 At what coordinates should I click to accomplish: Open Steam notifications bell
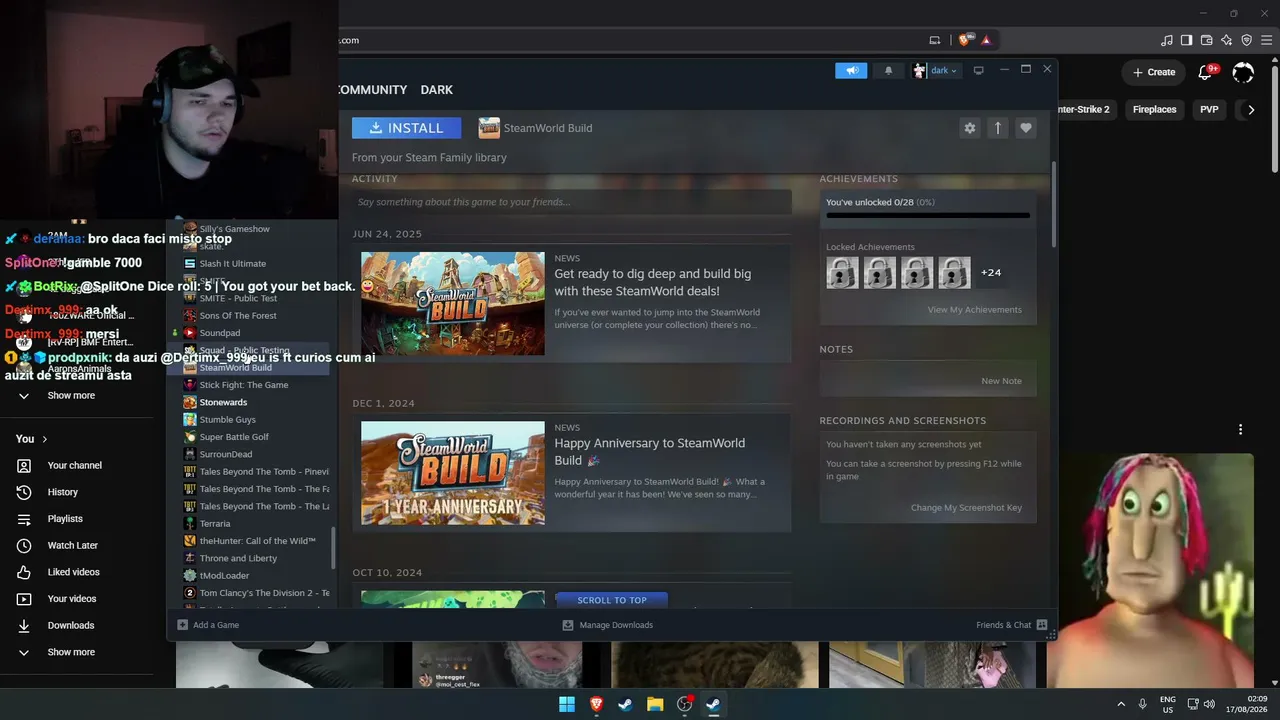888,70
